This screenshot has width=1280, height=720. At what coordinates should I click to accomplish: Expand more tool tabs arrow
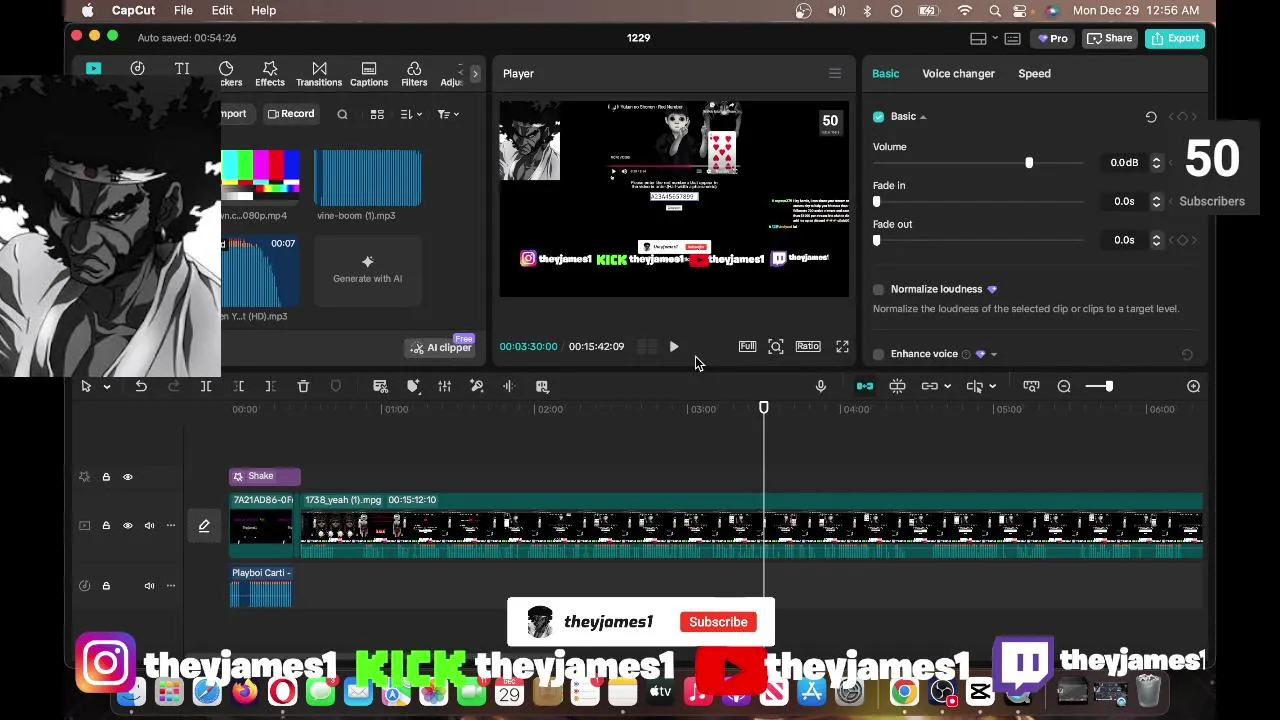point(475,74)
